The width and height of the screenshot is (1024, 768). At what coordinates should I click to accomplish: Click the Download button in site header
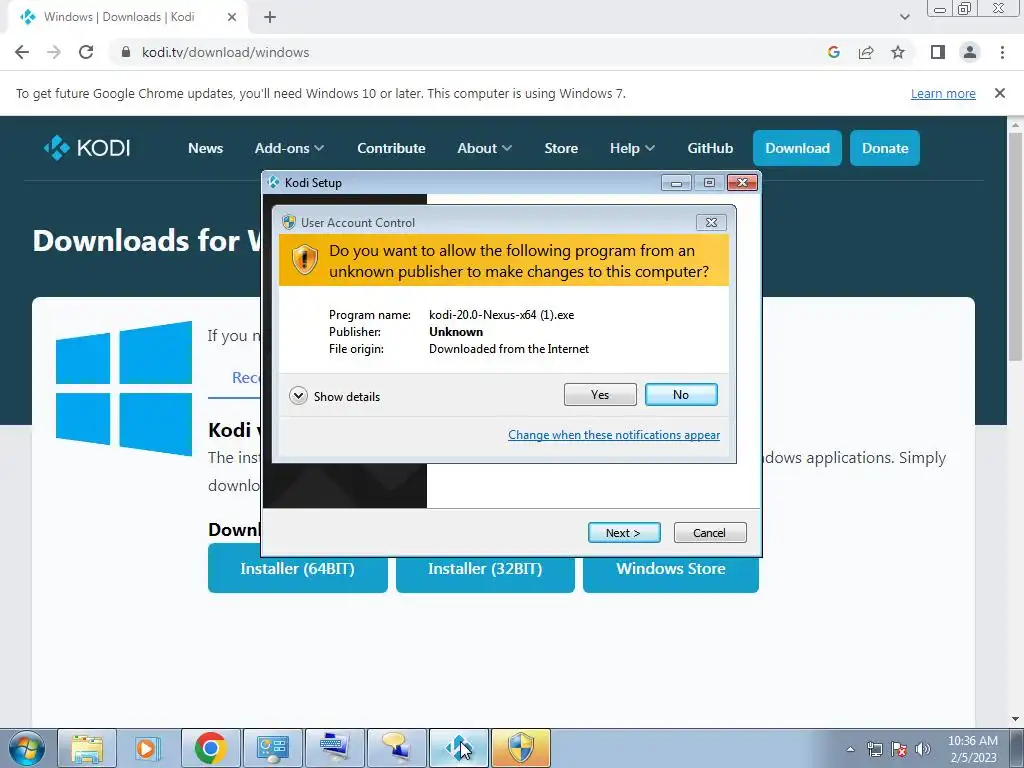[797, 148]
